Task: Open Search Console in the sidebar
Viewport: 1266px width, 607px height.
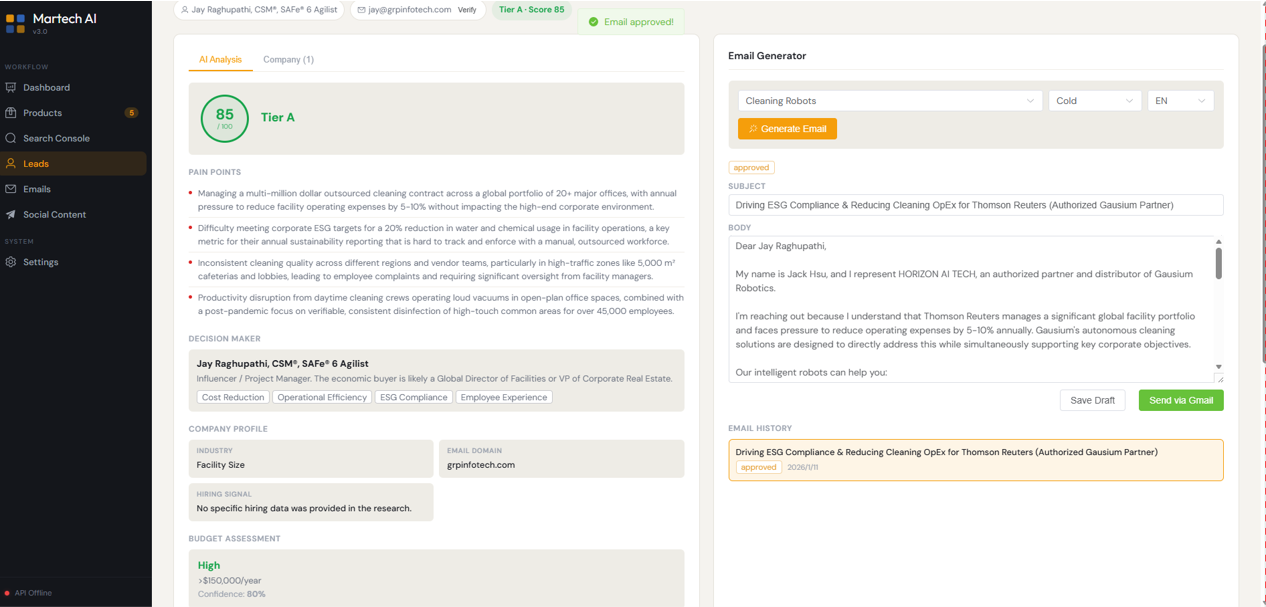Action: [x=74, y=138]
